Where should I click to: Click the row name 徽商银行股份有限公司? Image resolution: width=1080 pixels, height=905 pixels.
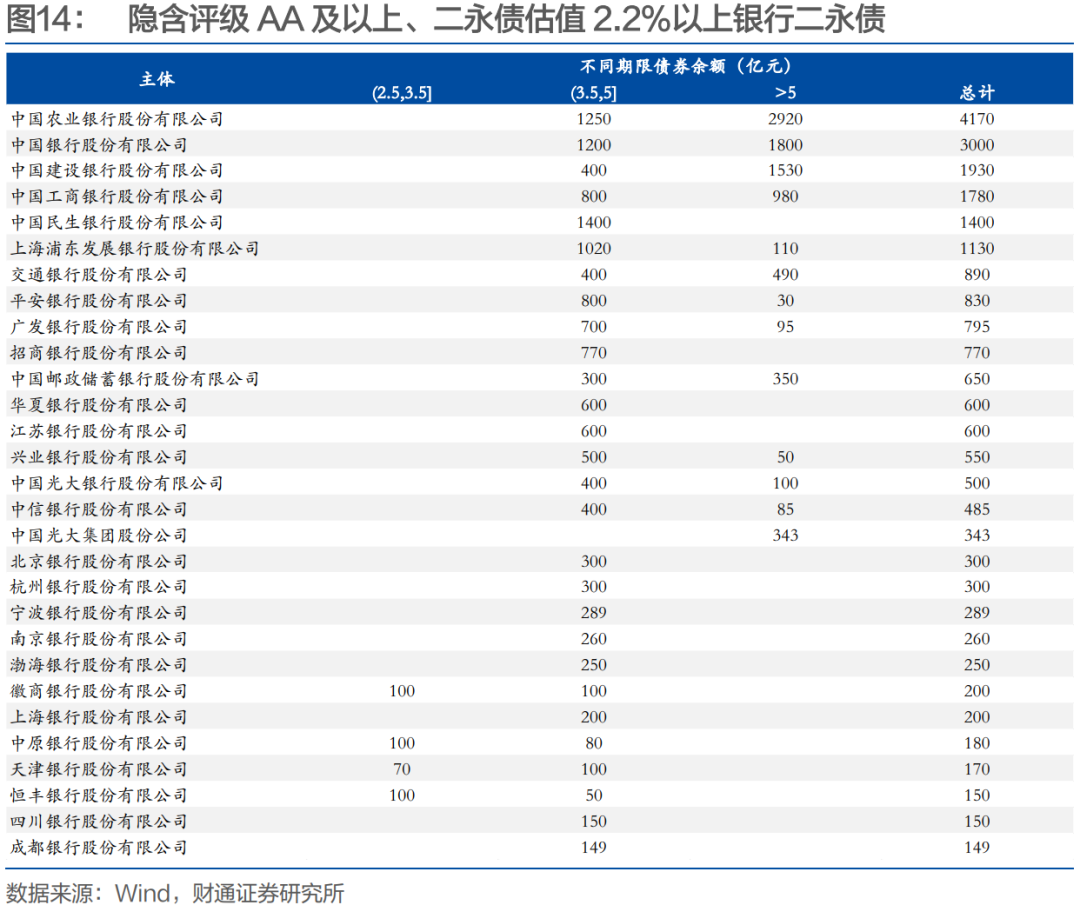pyautogui.click(x=99, y=691)
